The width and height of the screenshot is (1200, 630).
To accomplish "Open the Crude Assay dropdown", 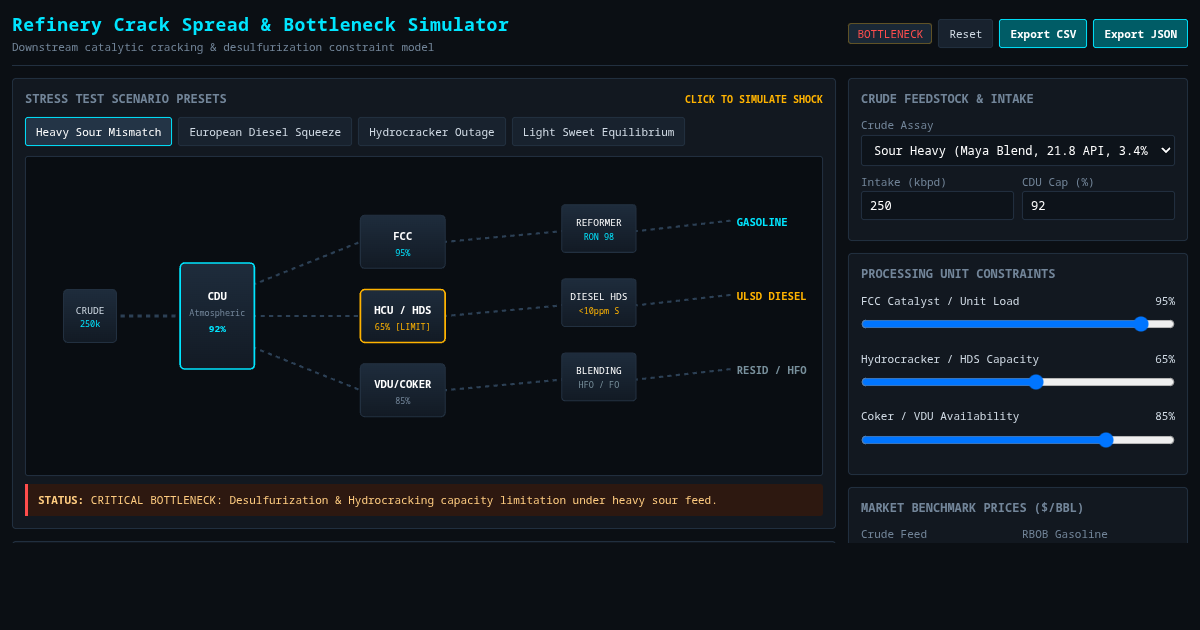I will click(1018, 151).
